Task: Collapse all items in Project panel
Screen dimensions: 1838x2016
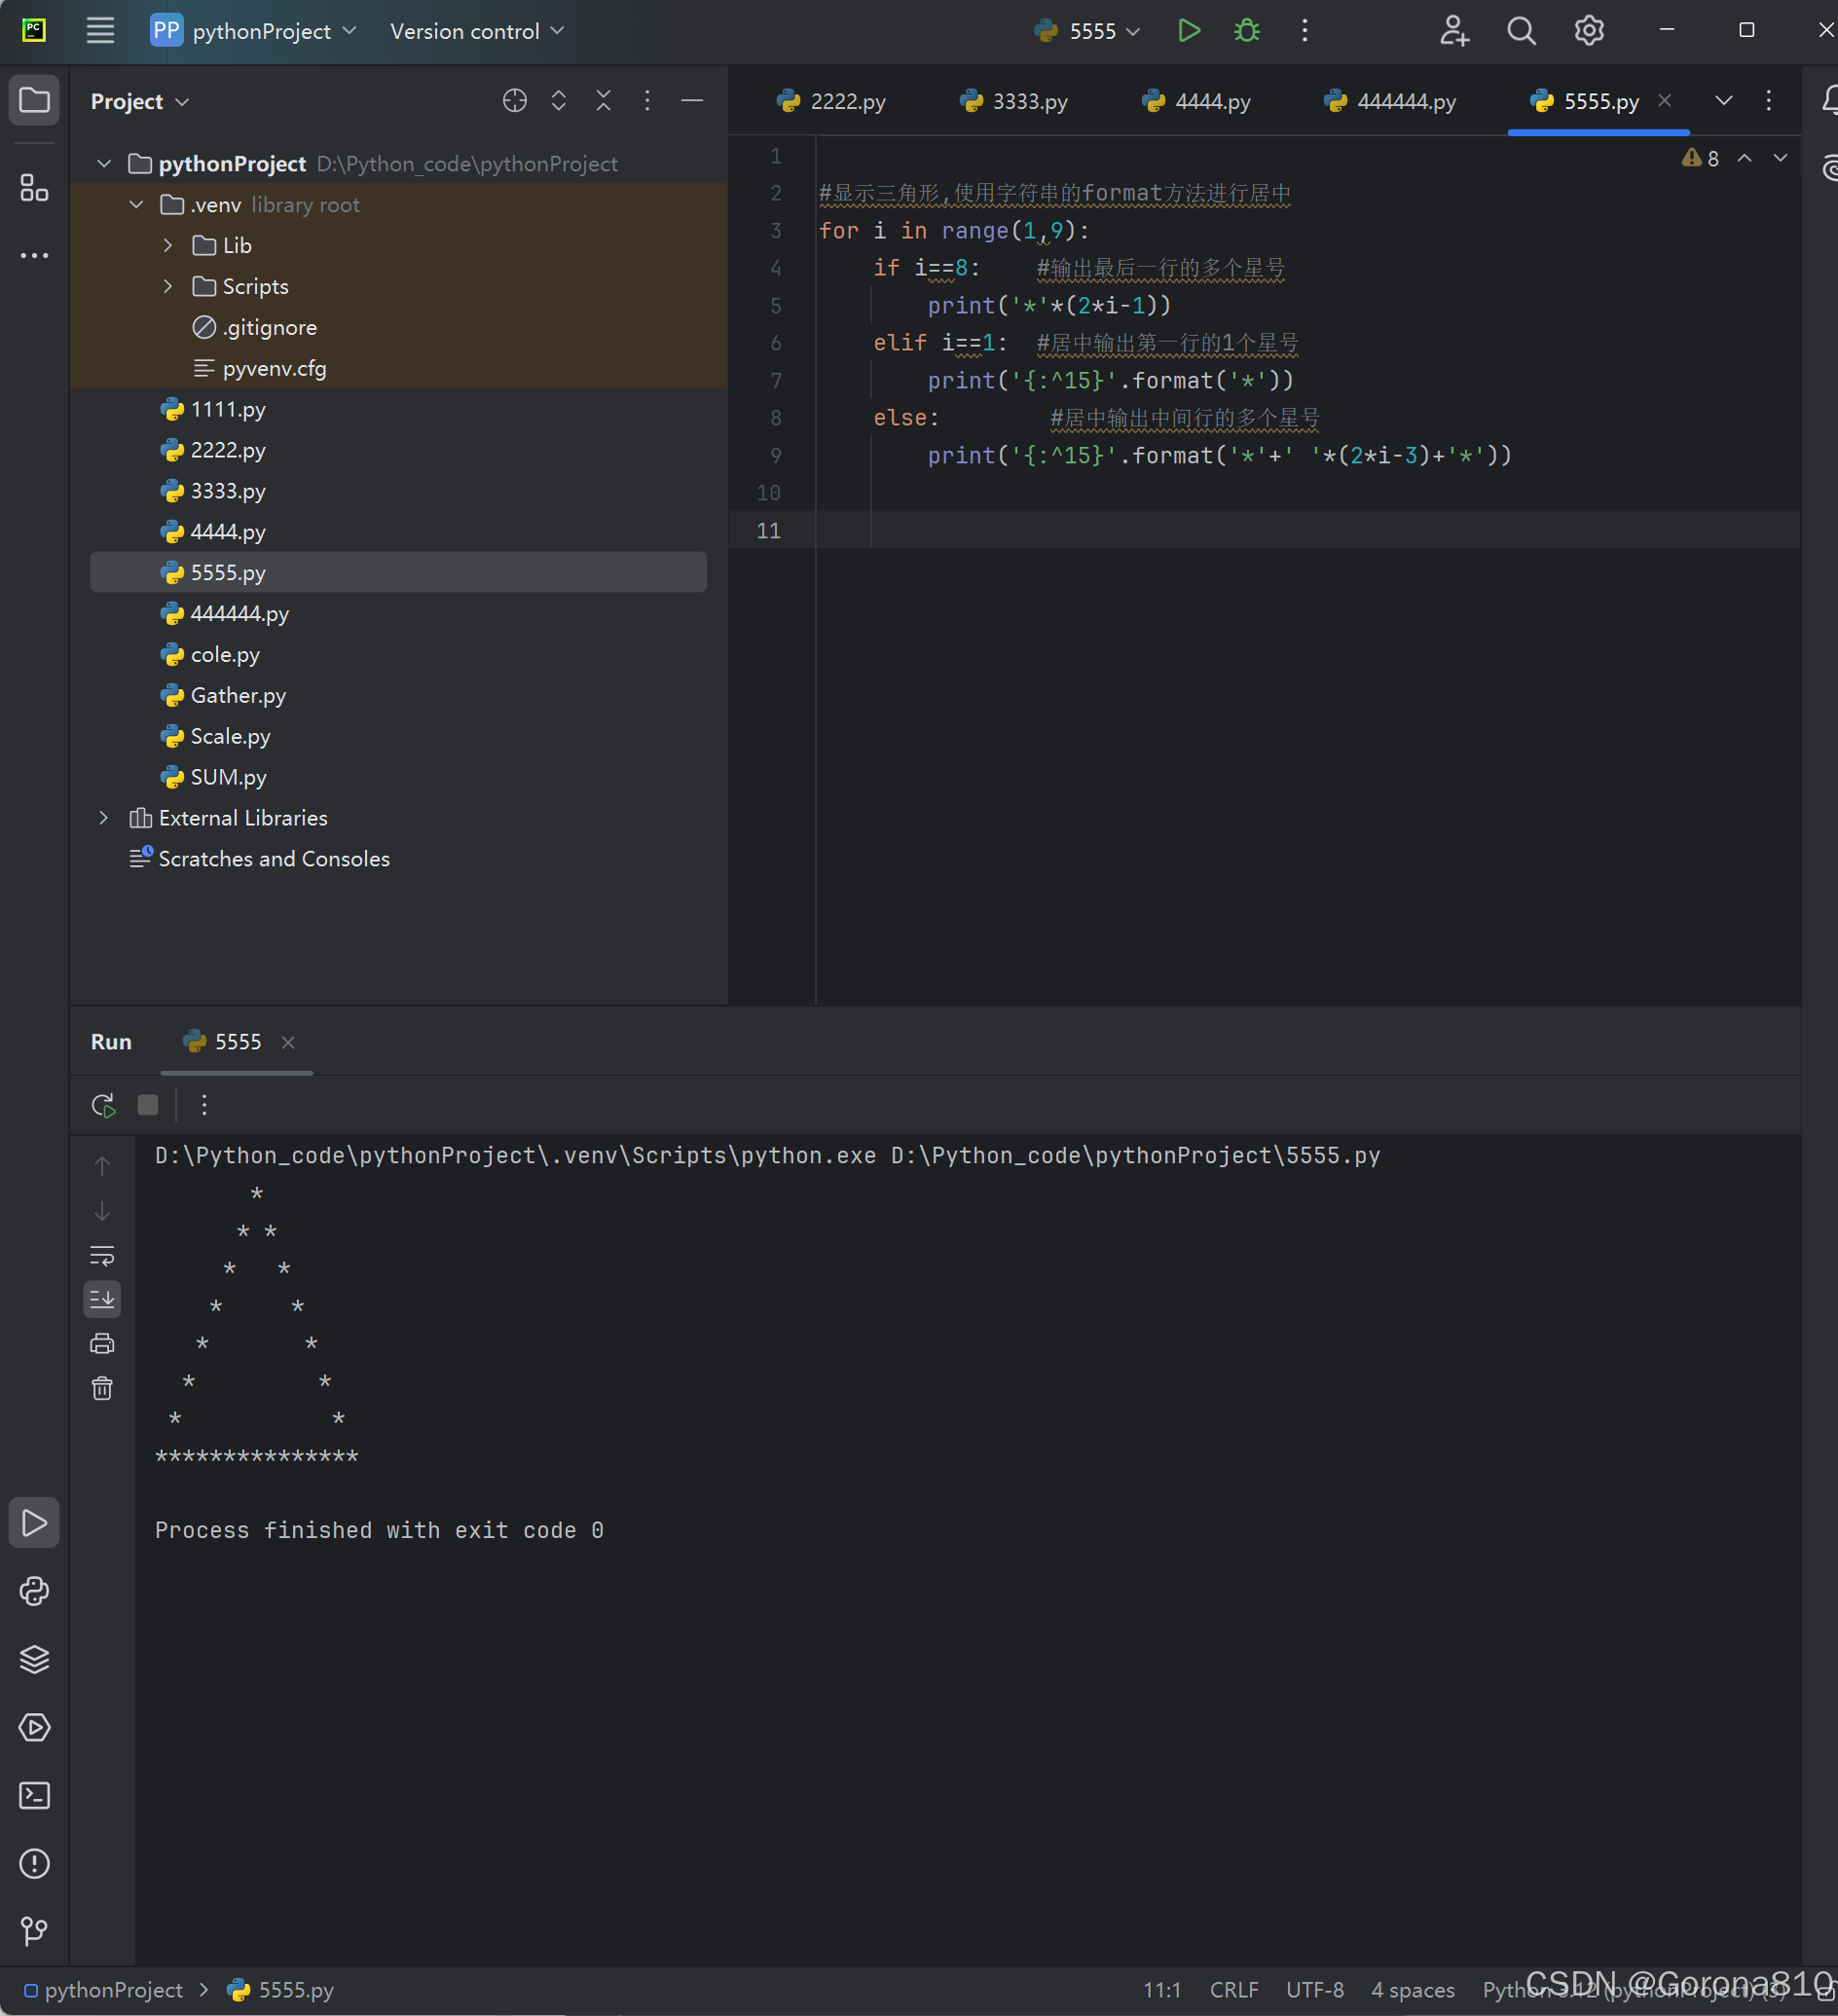Action: [x=603, y=101]
